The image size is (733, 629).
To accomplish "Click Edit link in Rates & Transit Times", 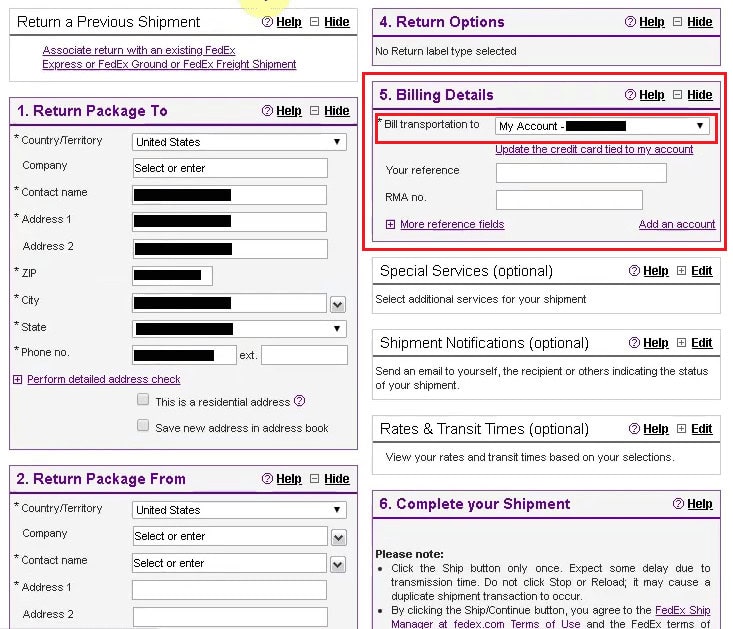I will click(x=702, y=429).
